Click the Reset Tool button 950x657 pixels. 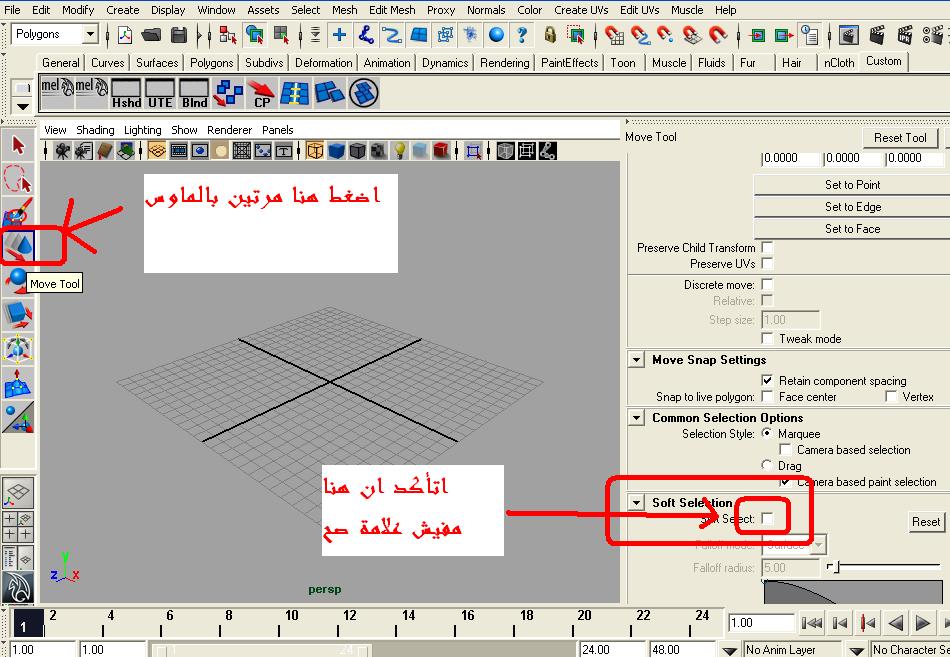point(900,138)
